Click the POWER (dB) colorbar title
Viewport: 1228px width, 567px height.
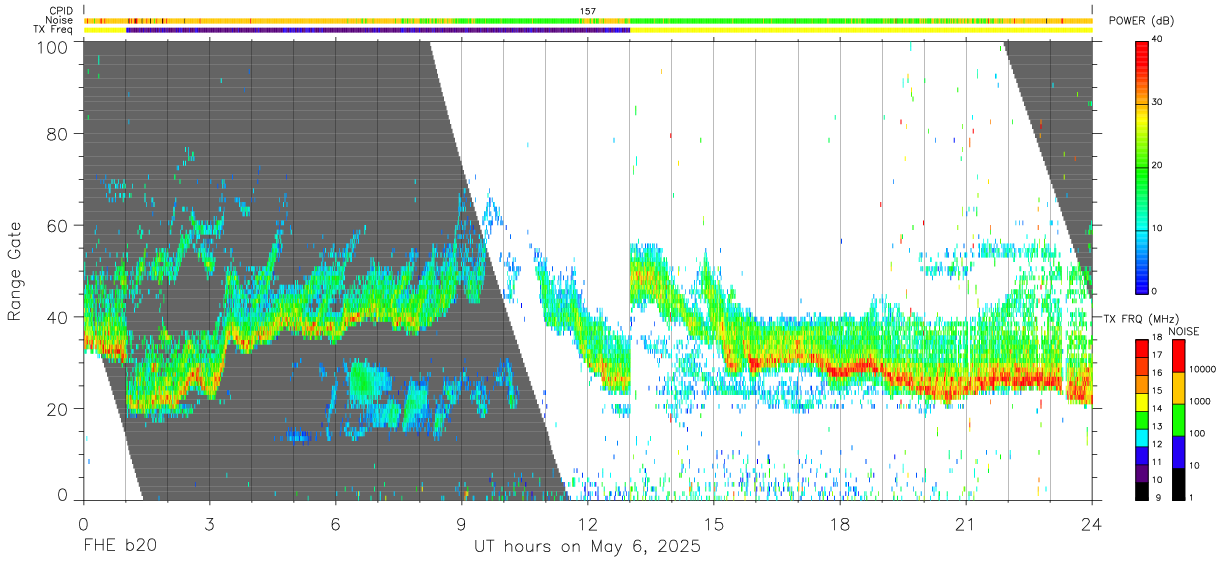(x=1142, y=21)
